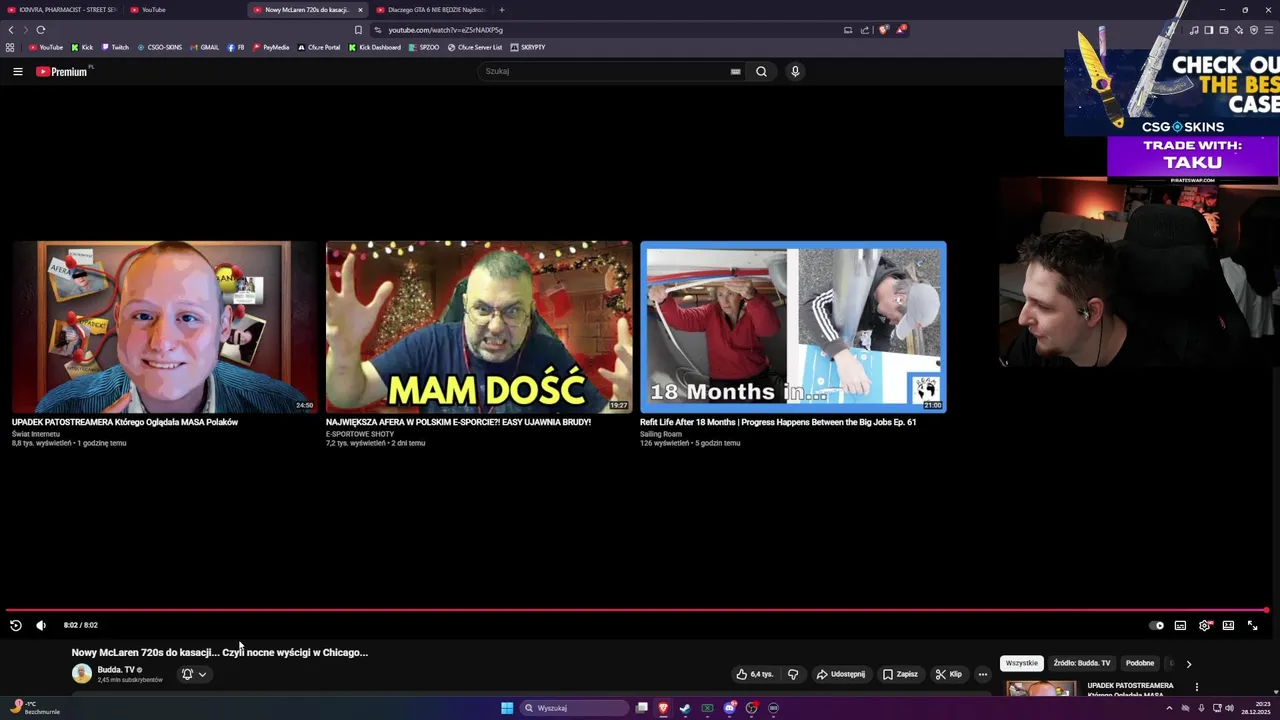This screenshot has width=1280, height=720.
Task: Open the MAM DOŚĆ video thumbnail
Action: point(478,327)
